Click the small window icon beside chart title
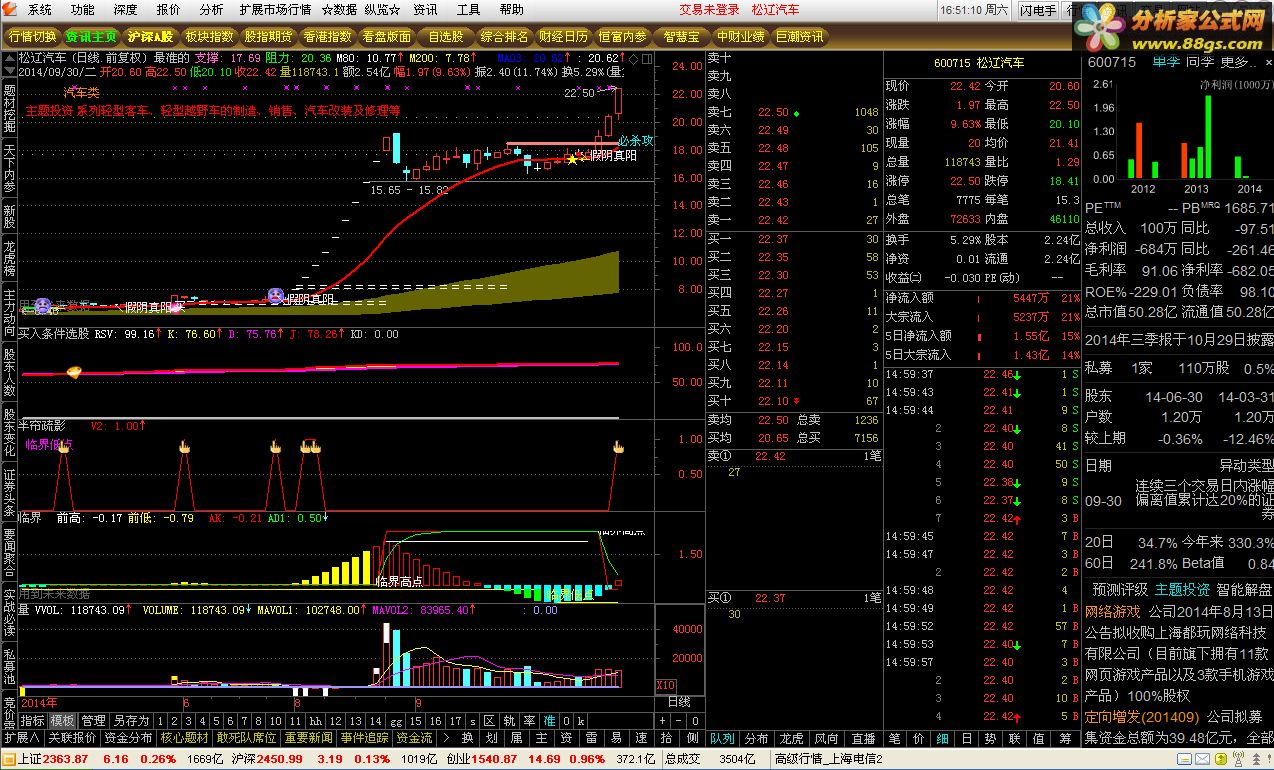 (646, 58)
